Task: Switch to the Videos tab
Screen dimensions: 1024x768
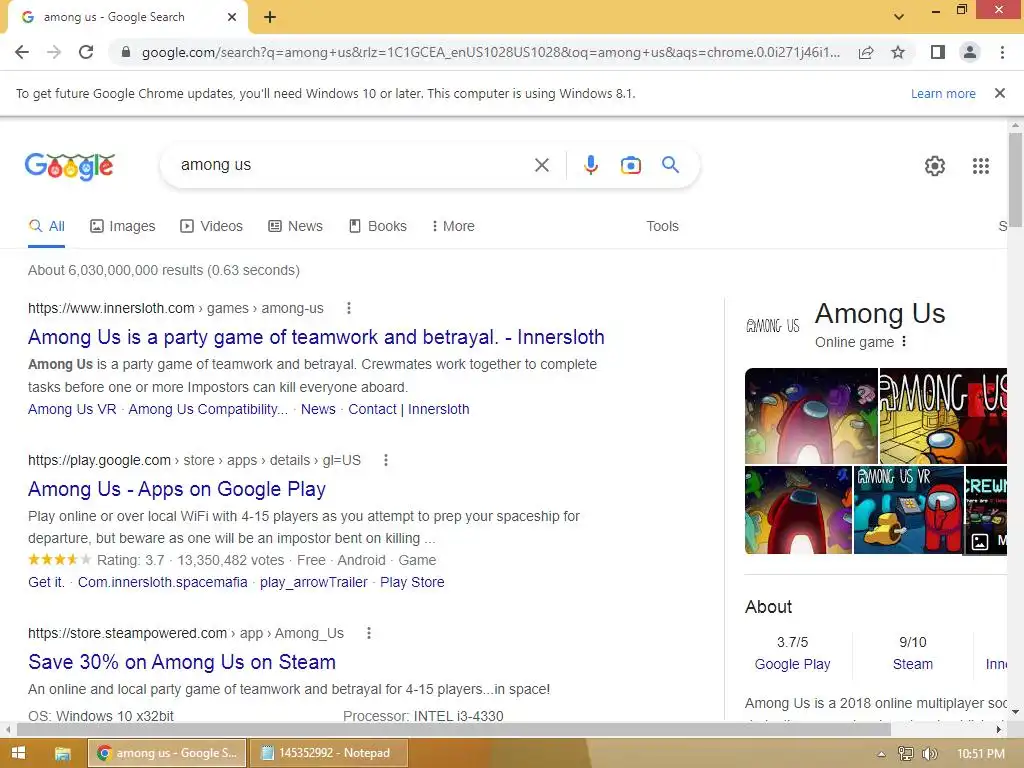Action: click(x=212, y=226)
